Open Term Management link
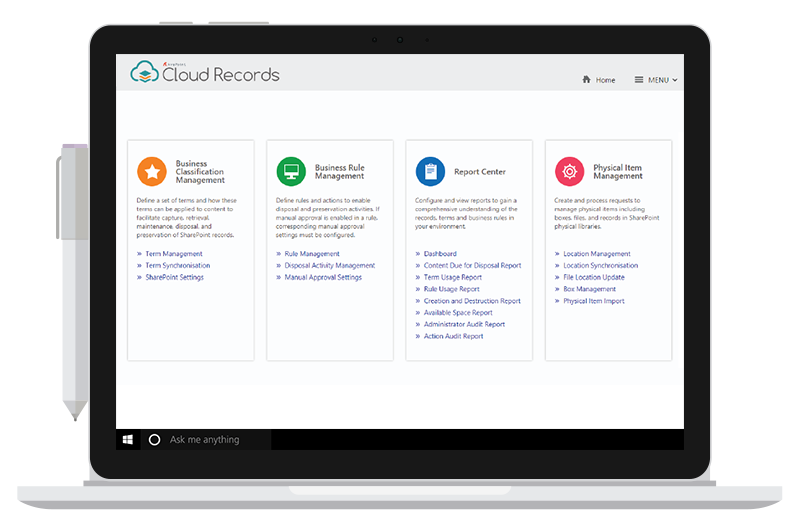The width and height of the screenshot is (800, 529). (174, 254)
